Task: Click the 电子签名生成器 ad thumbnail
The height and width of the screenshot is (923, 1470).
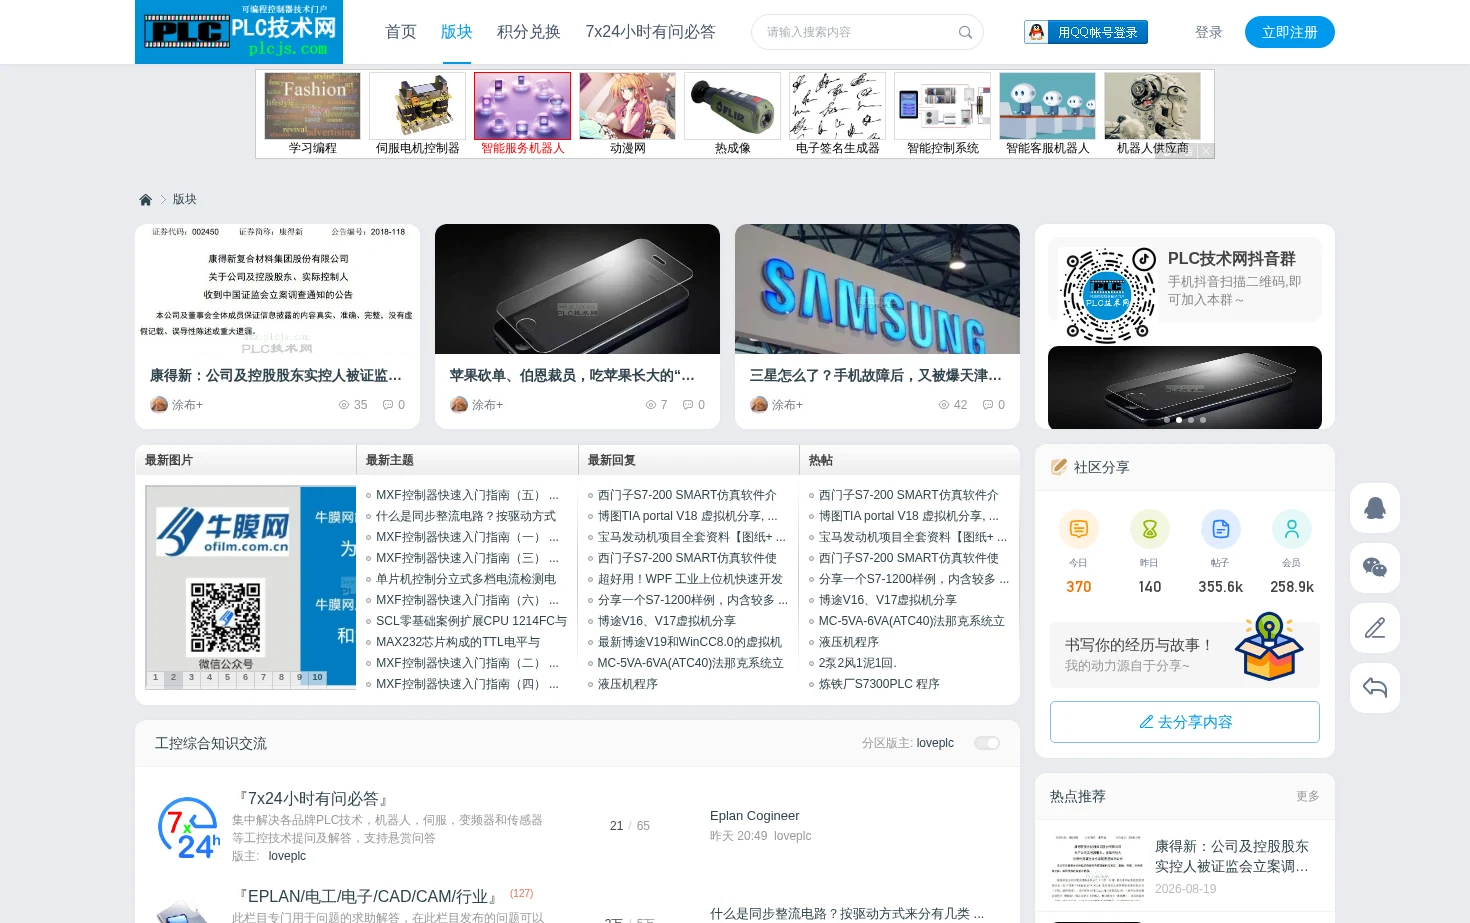Action: [x=837, y=106]
